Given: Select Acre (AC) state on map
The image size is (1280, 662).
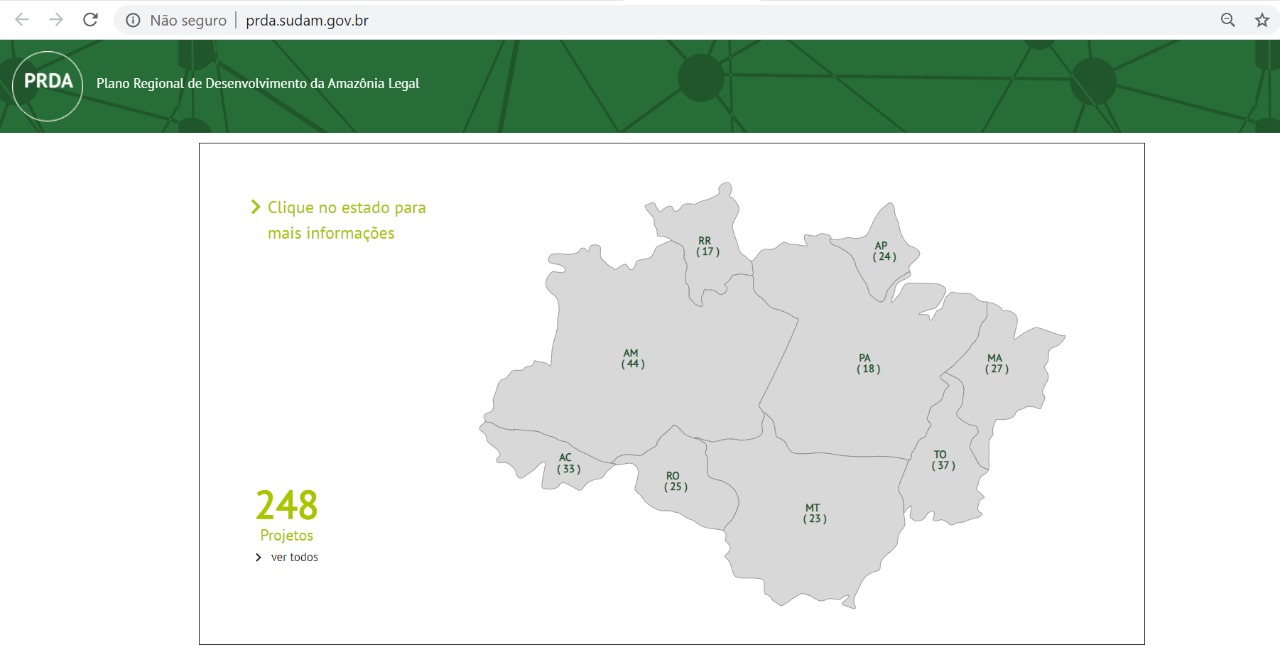Looking at the screenshot, I should (x=567, y=463).
